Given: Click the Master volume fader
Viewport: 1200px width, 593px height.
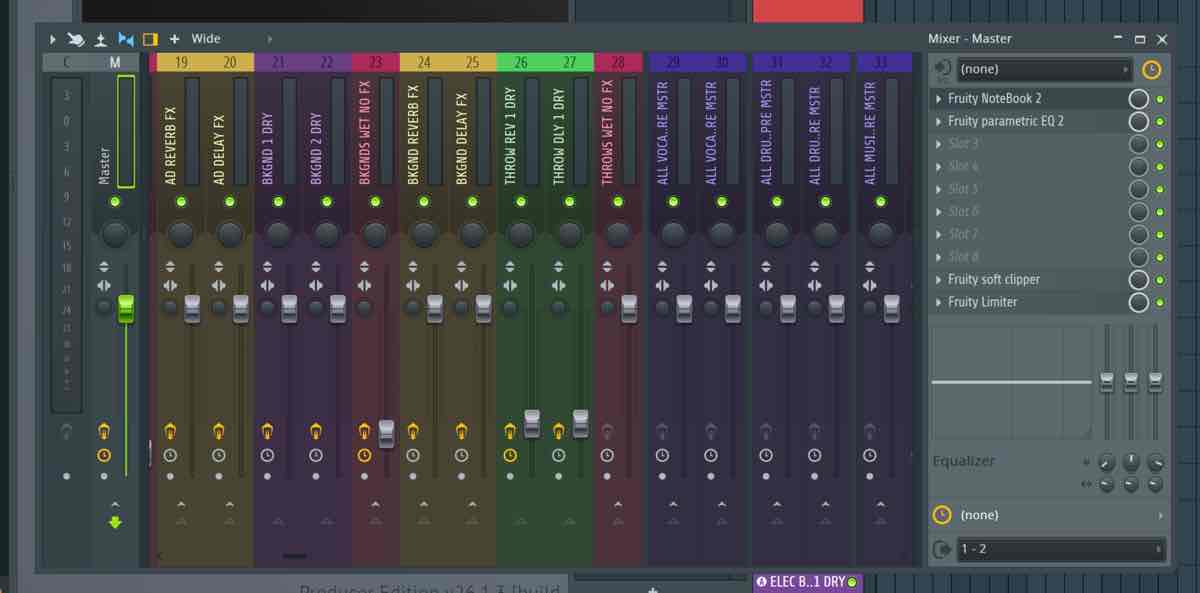Looking at the screenshot, I should [126, 308].
